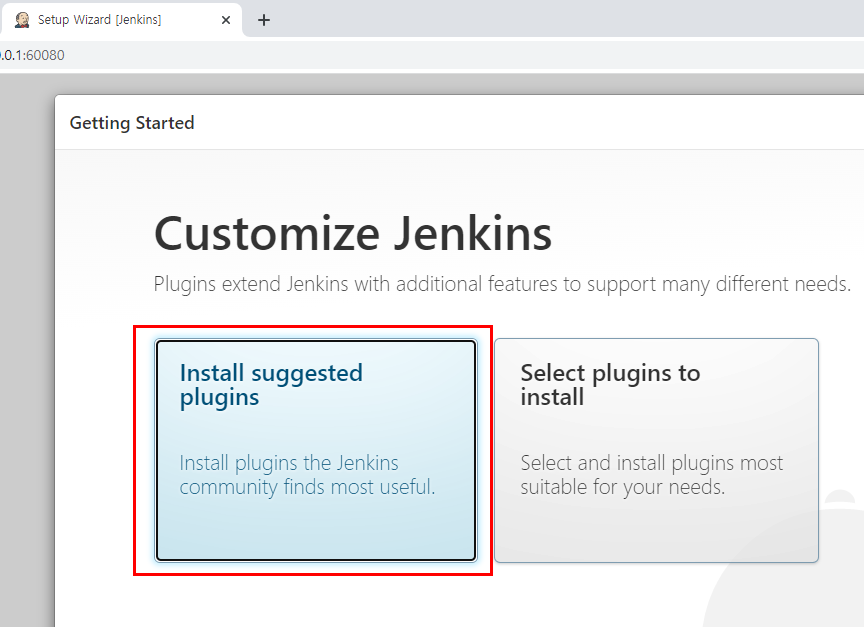This screenshot has width=864, height=627.
Task: Click the address bar showing :60080
Action: [432, 55]
